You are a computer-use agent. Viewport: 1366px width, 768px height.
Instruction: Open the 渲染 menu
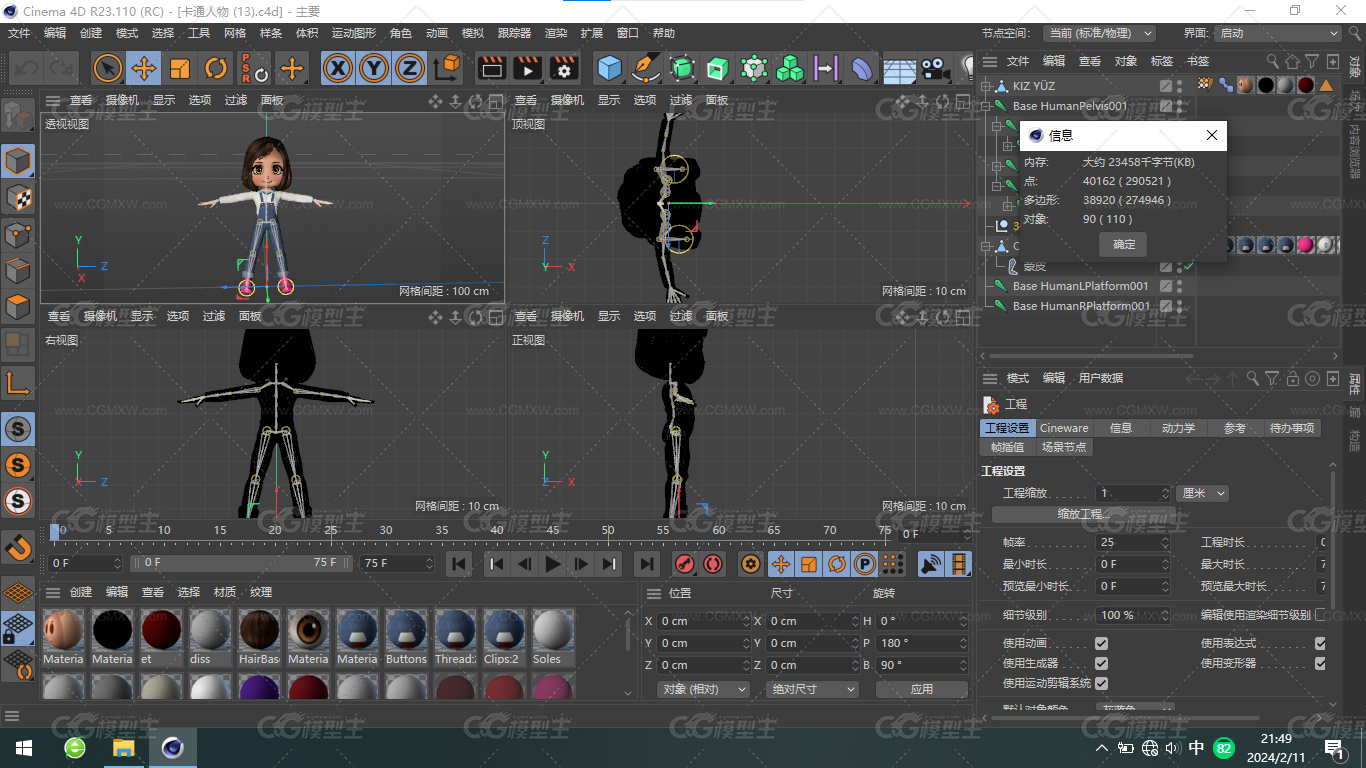pos(556,33)
